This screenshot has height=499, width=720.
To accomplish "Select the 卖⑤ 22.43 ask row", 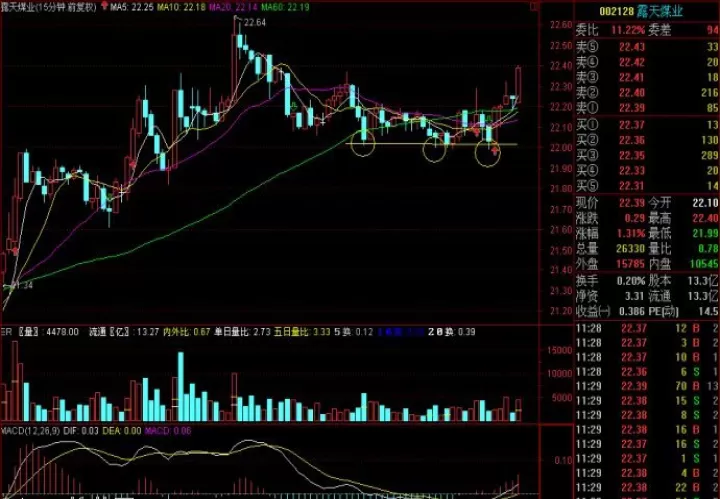I will [647, 47].
